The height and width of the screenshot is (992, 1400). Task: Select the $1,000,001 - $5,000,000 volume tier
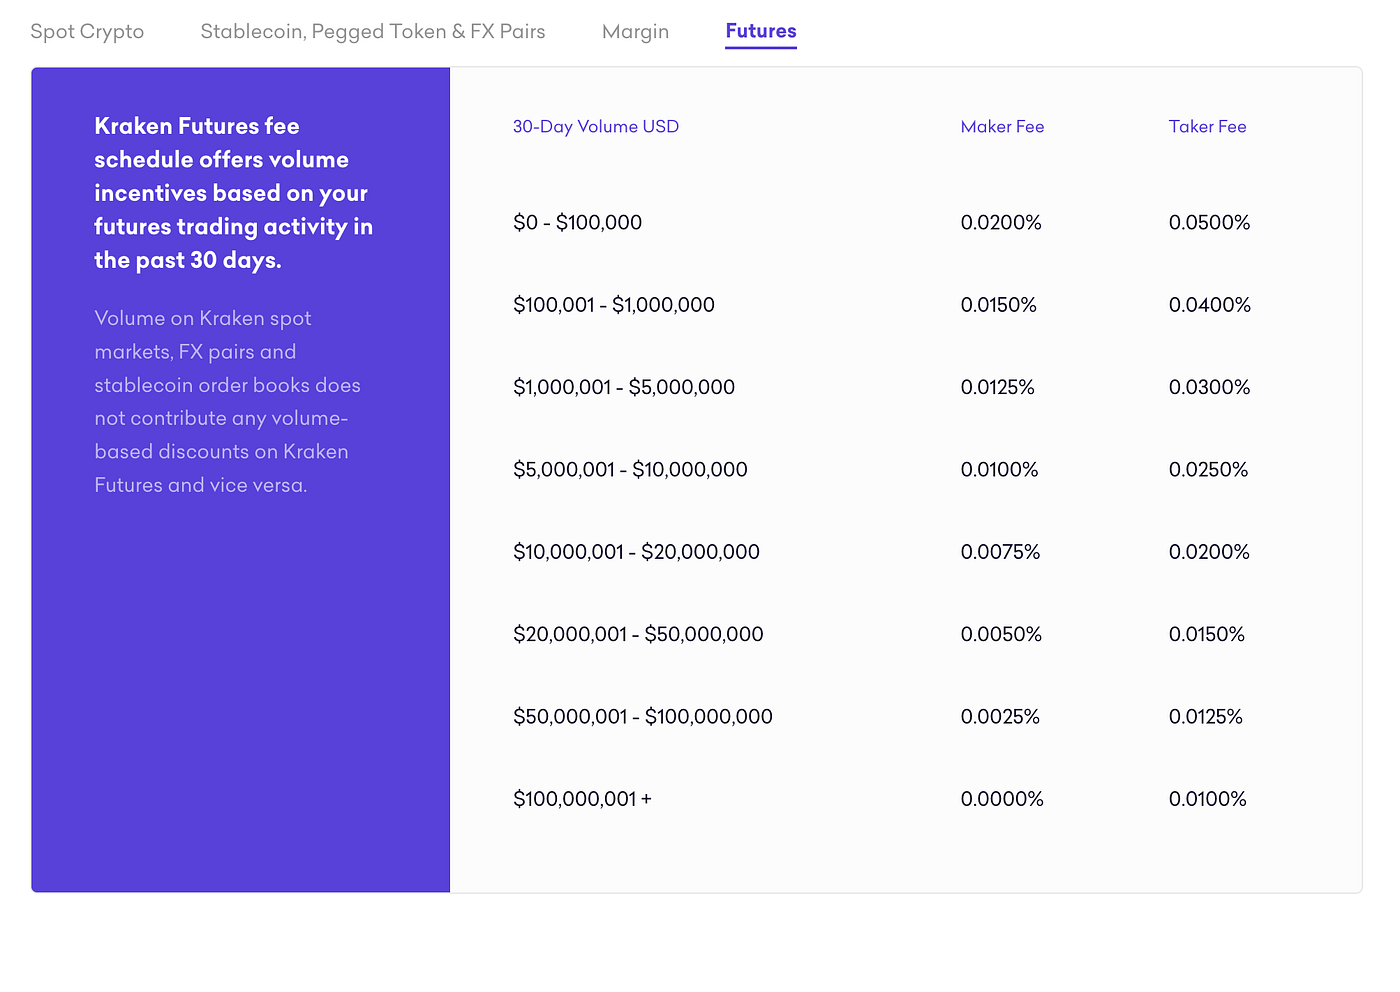point(624,387)
